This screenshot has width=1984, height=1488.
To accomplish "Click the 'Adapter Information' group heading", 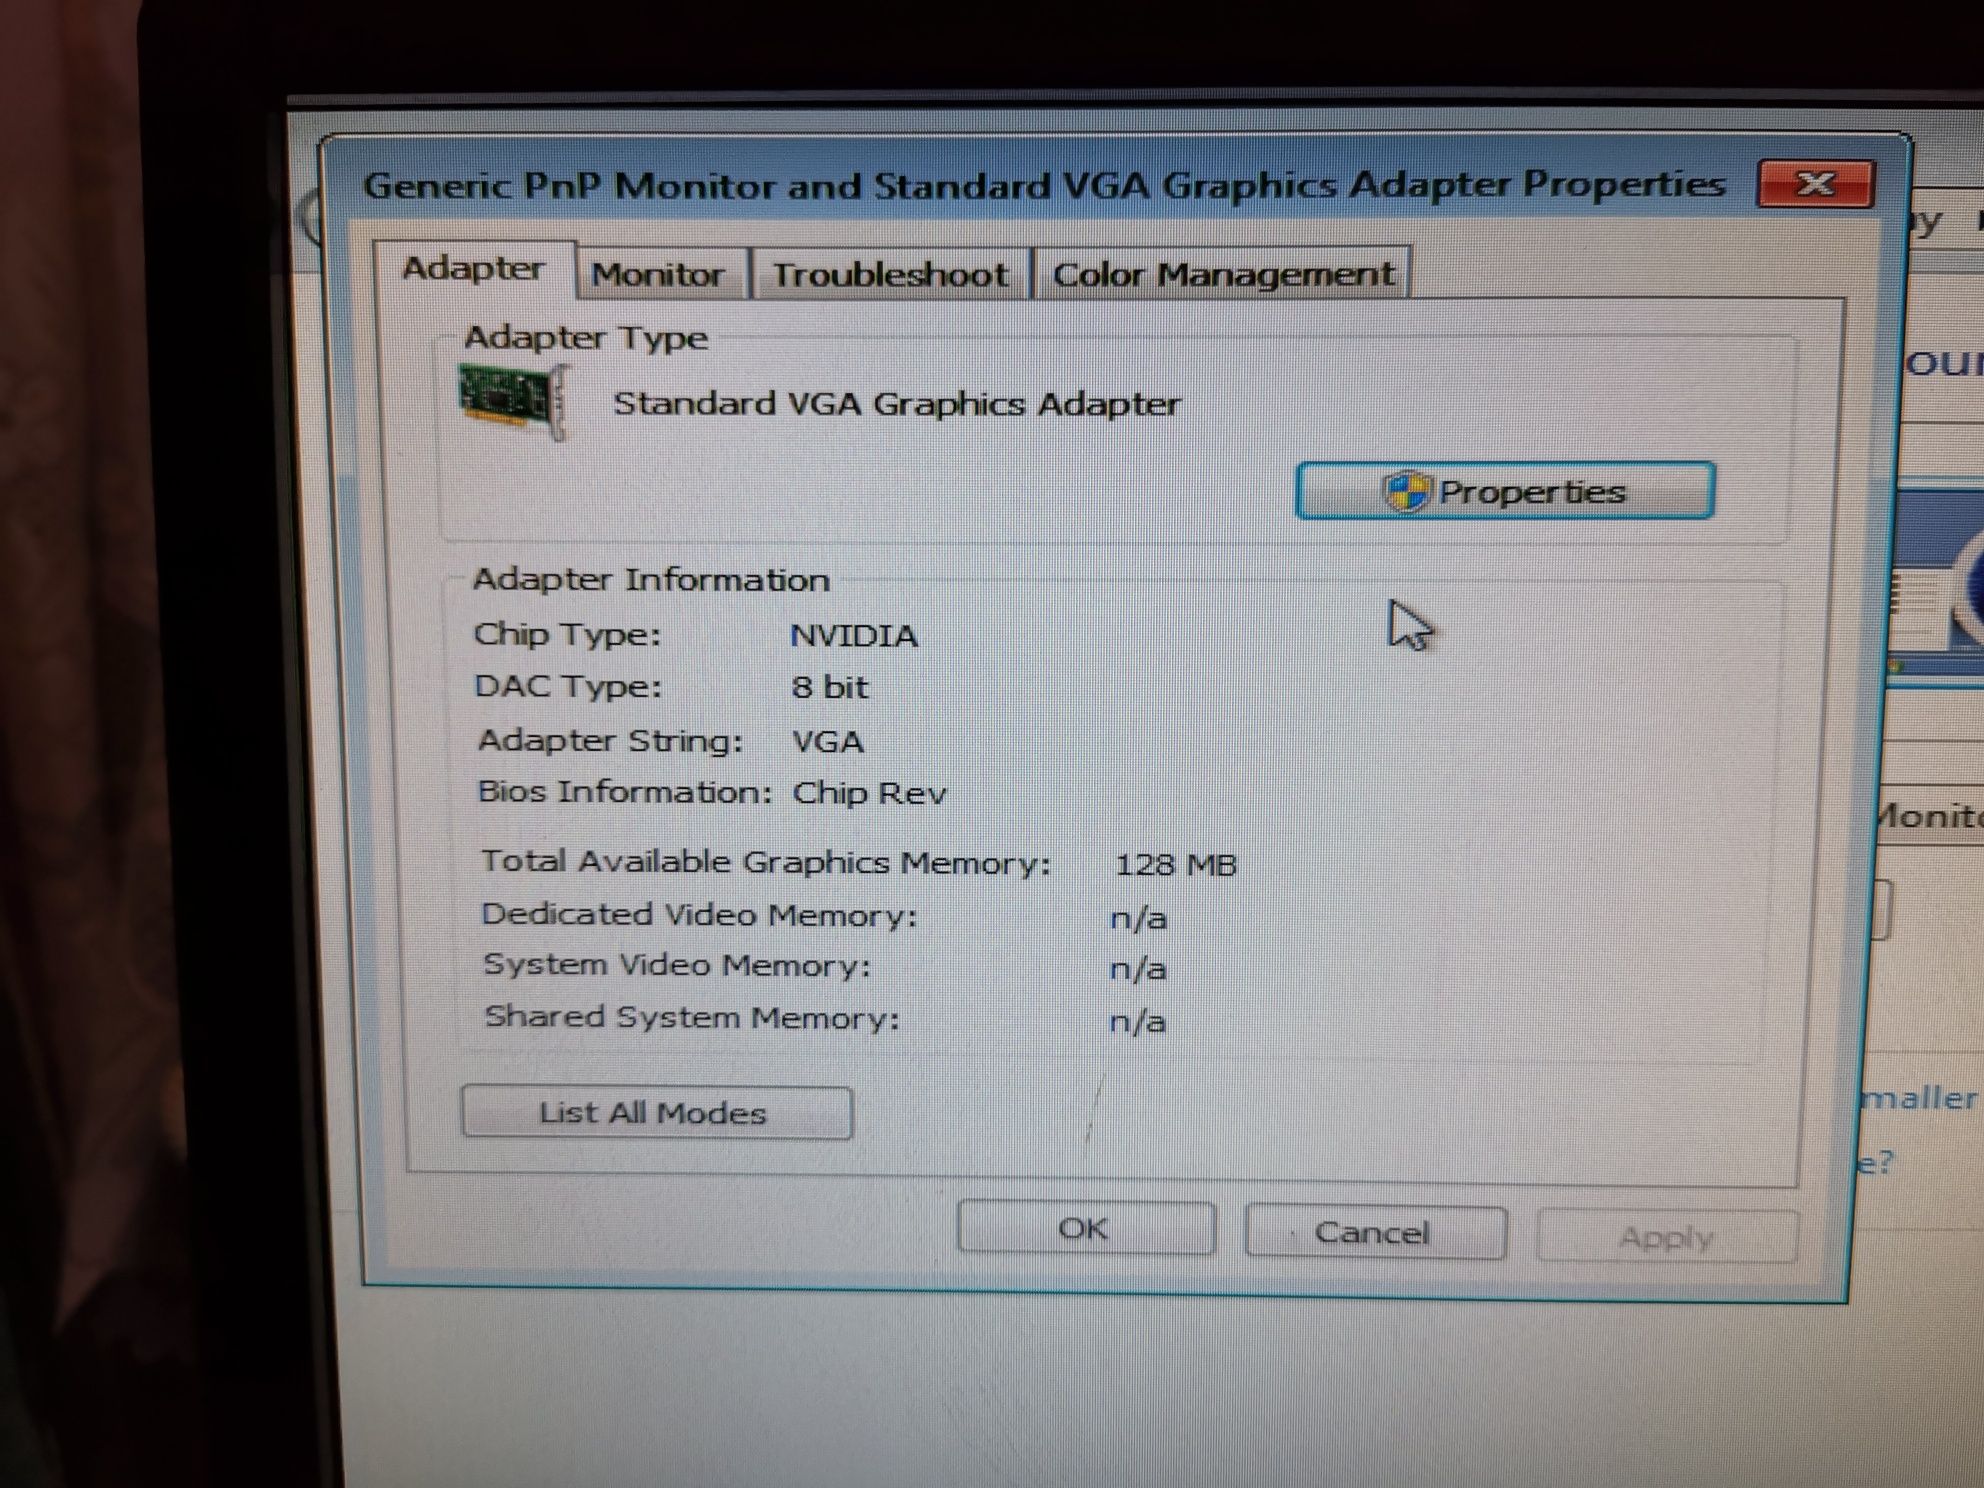I will (651, 580).
